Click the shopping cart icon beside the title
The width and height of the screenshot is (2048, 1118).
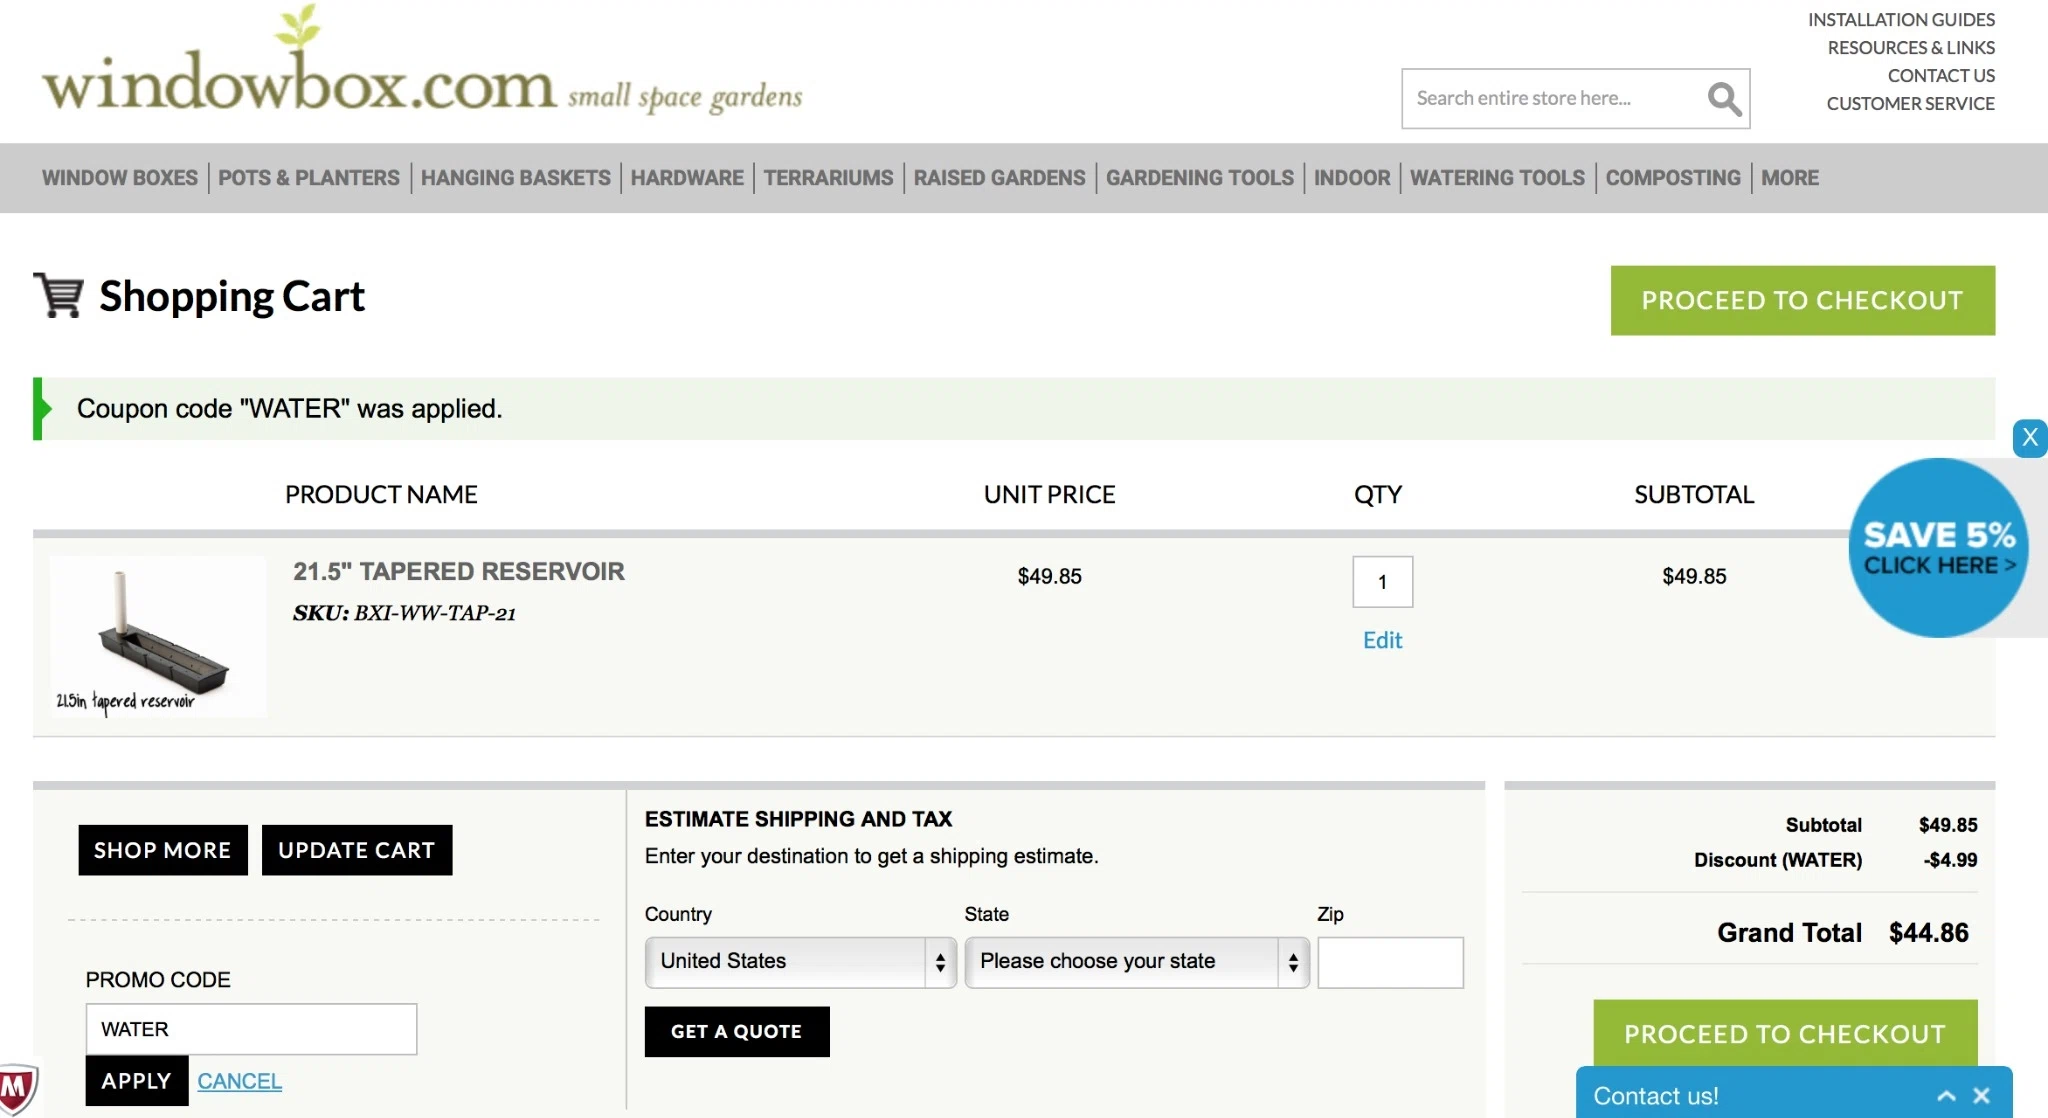[59, 295]
